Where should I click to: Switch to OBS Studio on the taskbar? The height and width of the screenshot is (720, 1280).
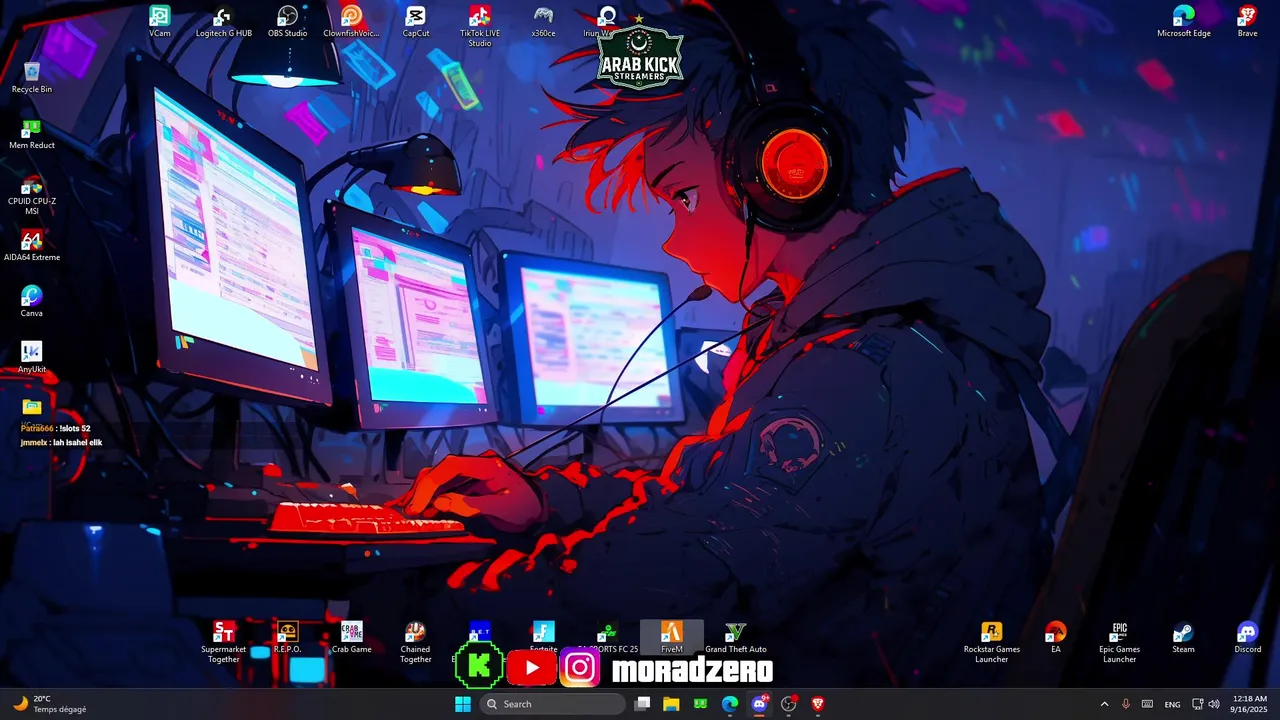click(789, 704)
